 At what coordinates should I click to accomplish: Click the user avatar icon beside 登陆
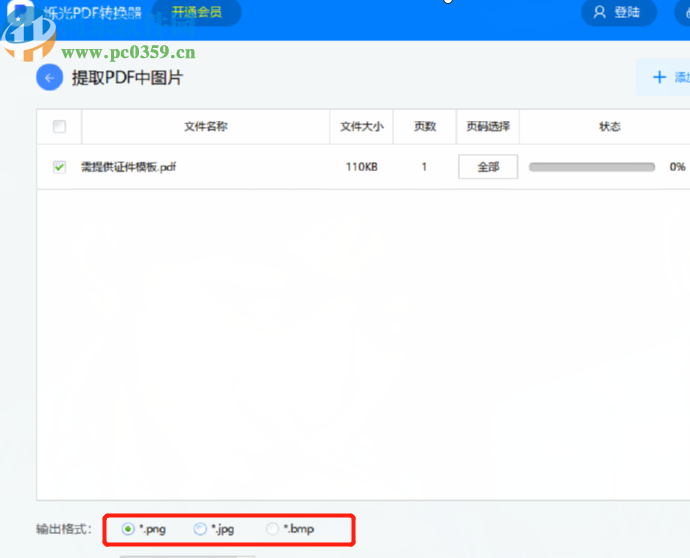point(599,12)
